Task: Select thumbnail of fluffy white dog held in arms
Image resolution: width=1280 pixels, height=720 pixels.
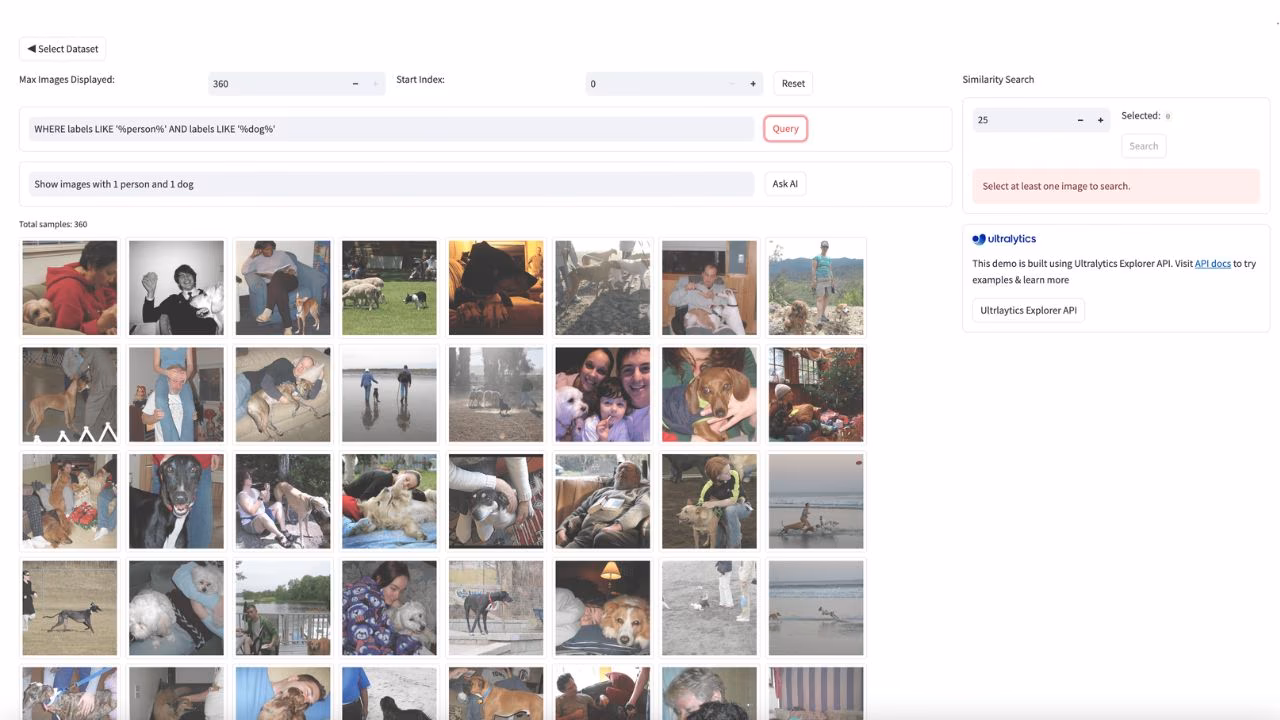Action: point(176,608)
